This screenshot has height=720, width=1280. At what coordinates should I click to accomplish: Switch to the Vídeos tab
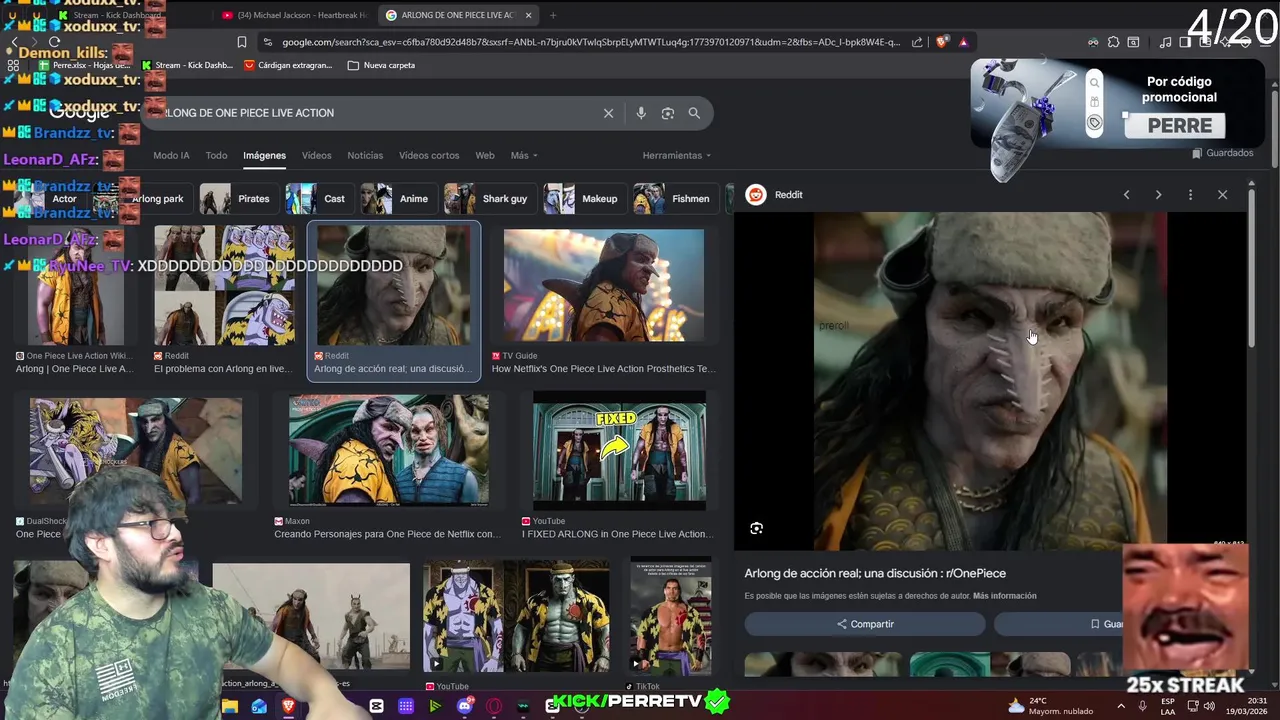point(316,155)
